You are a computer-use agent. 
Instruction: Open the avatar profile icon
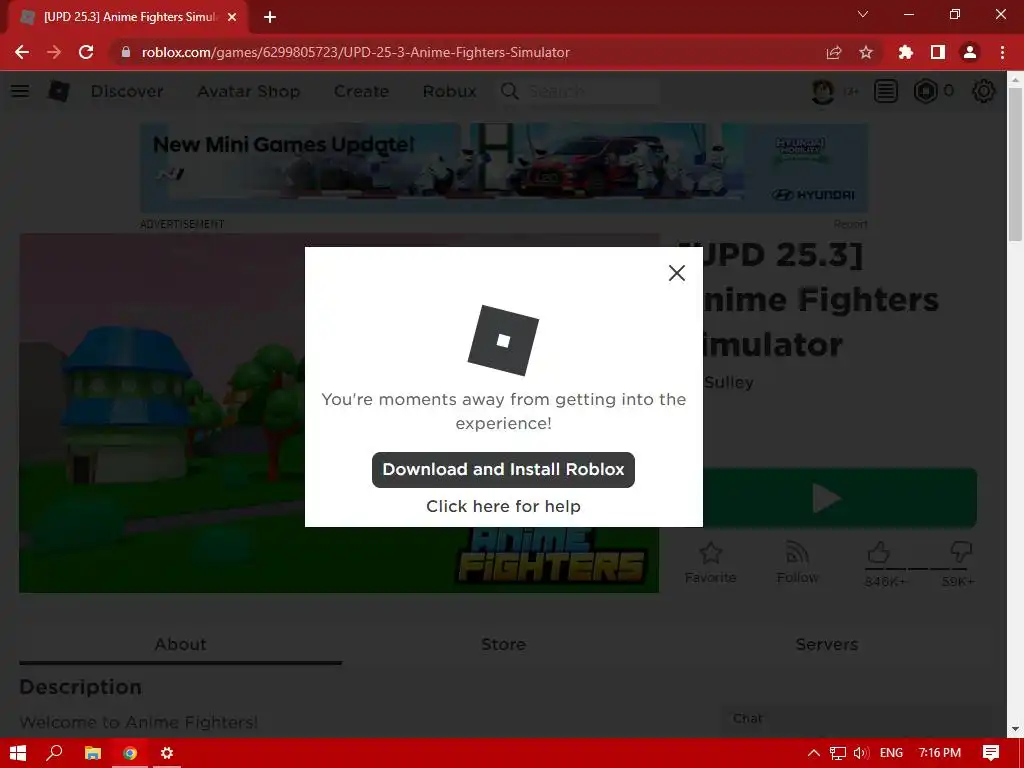coord(823,91)
